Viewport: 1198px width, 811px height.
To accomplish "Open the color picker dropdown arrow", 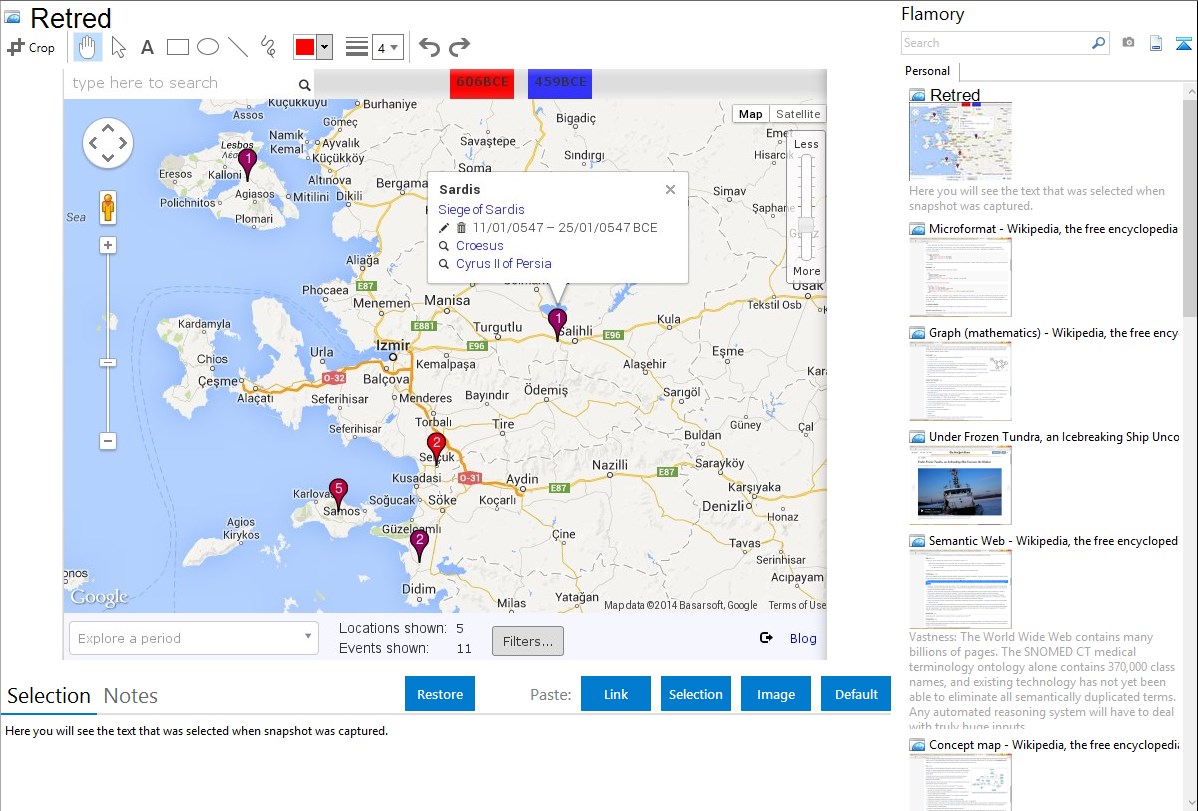I will [324, 47].
